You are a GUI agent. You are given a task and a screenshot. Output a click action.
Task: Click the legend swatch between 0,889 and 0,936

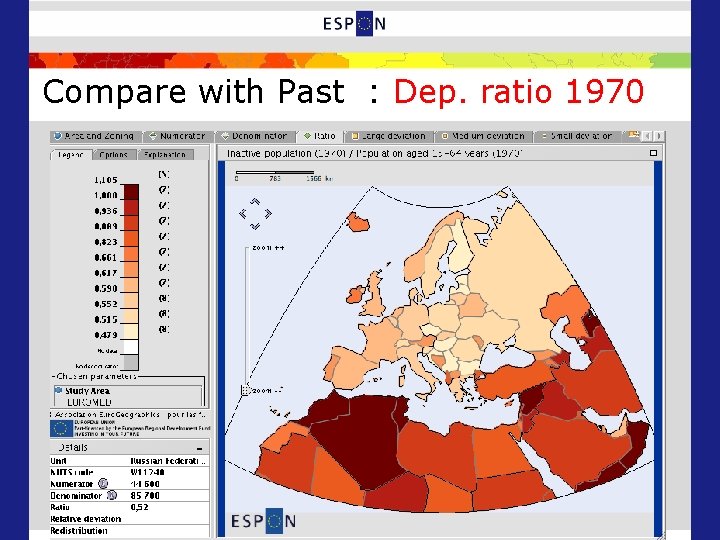(x=131, y=223)
